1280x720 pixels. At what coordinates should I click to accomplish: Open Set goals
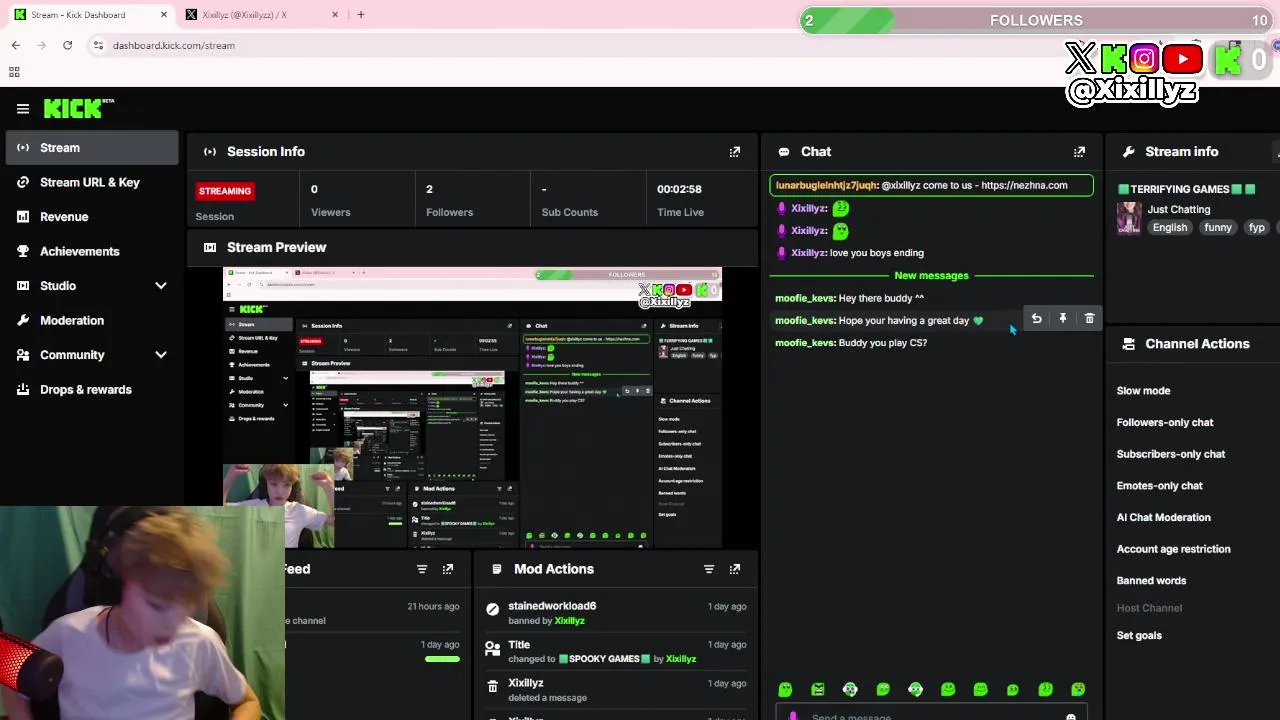(x=1139, y=636)
